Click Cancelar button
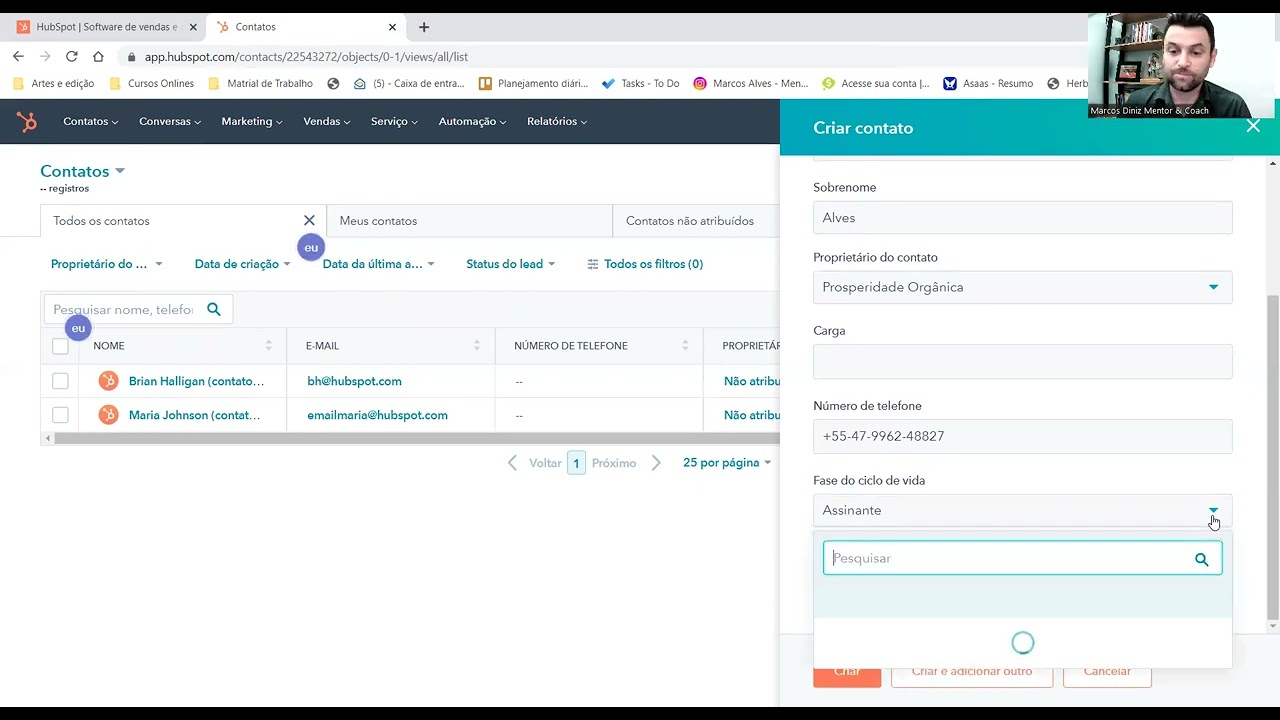 [x=1107, y=671]
